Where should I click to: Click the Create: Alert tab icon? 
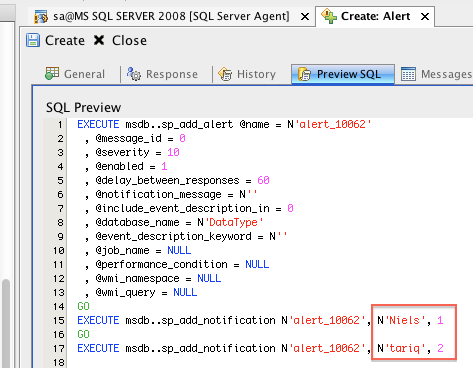329,16
